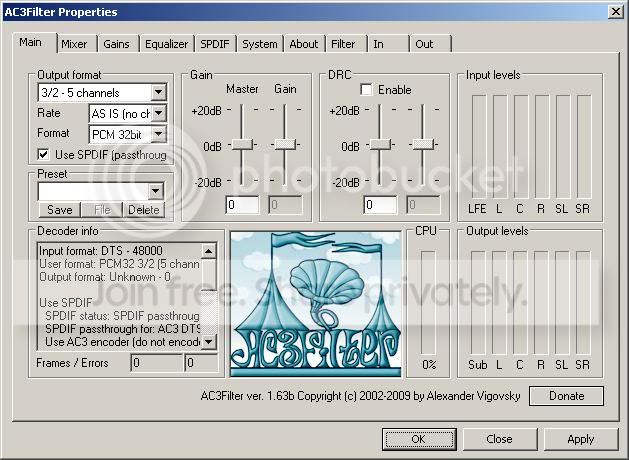Switch to the Mixer tab
This screenshot has height=460, width=629.
[x=74, y=44]
